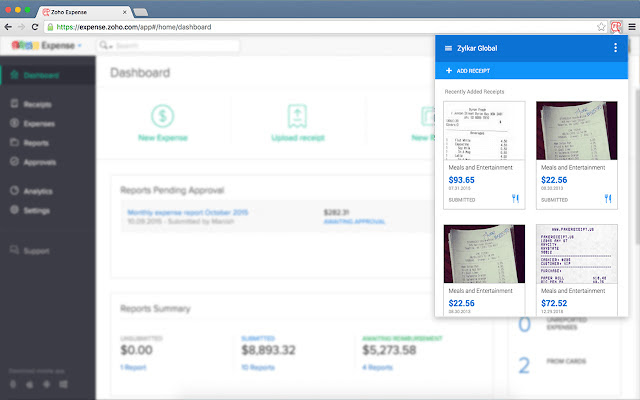Screen dimensions: 640x400
Task: Click the Windows app download icon
Action: click(63, 384)
